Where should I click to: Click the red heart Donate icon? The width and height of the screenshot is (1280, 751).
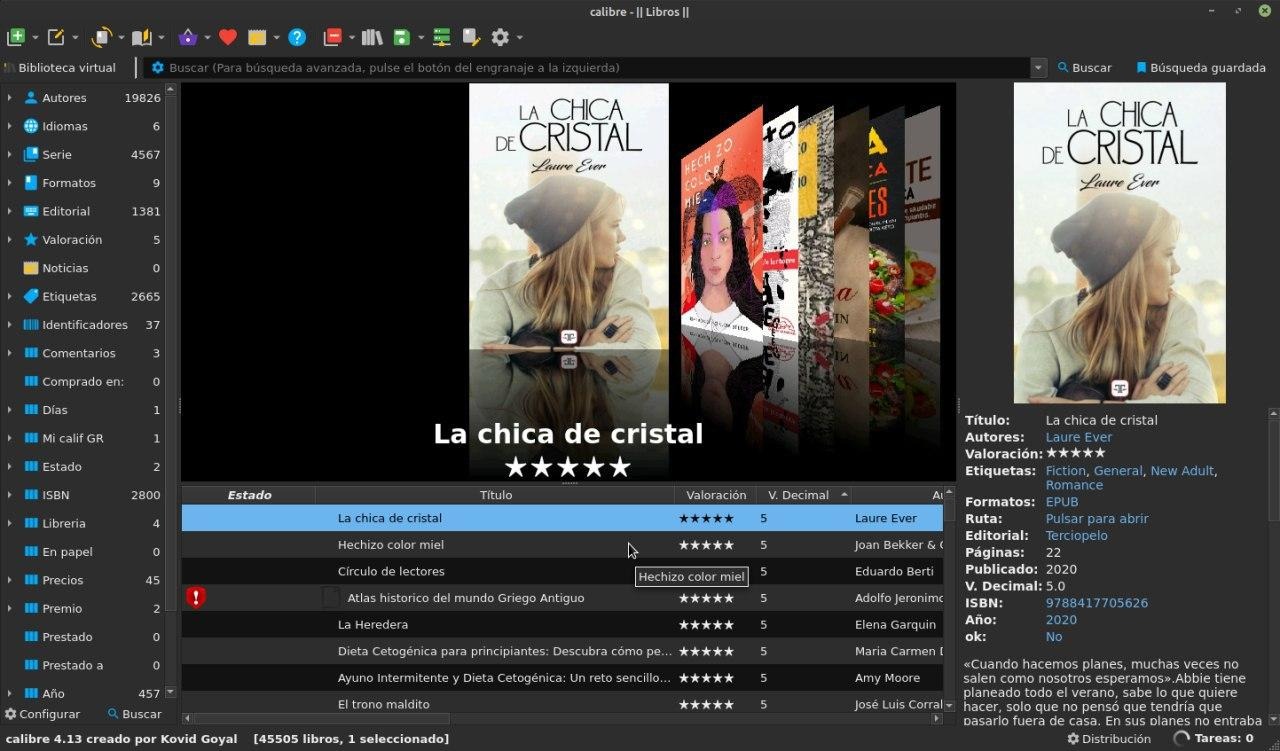point(228,37)
